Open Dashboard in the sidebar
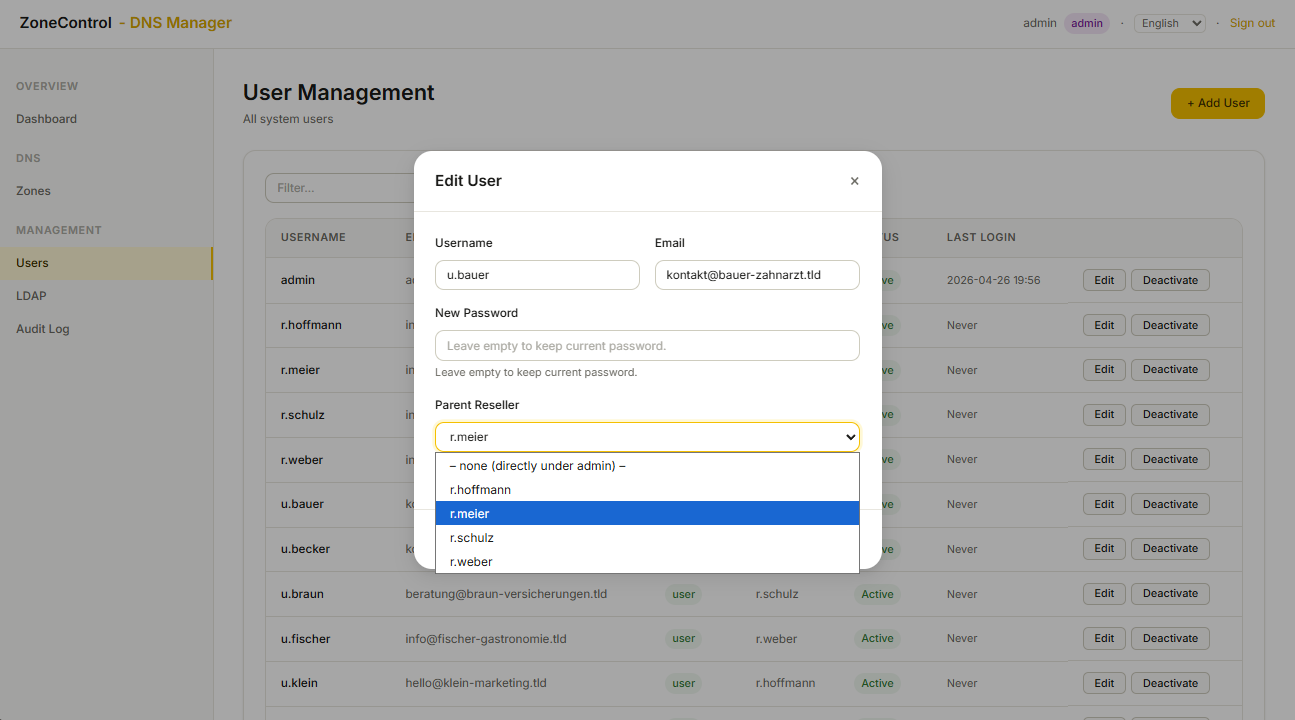The width and height of the screenshot is (1295, 720). tap(46, 119)
